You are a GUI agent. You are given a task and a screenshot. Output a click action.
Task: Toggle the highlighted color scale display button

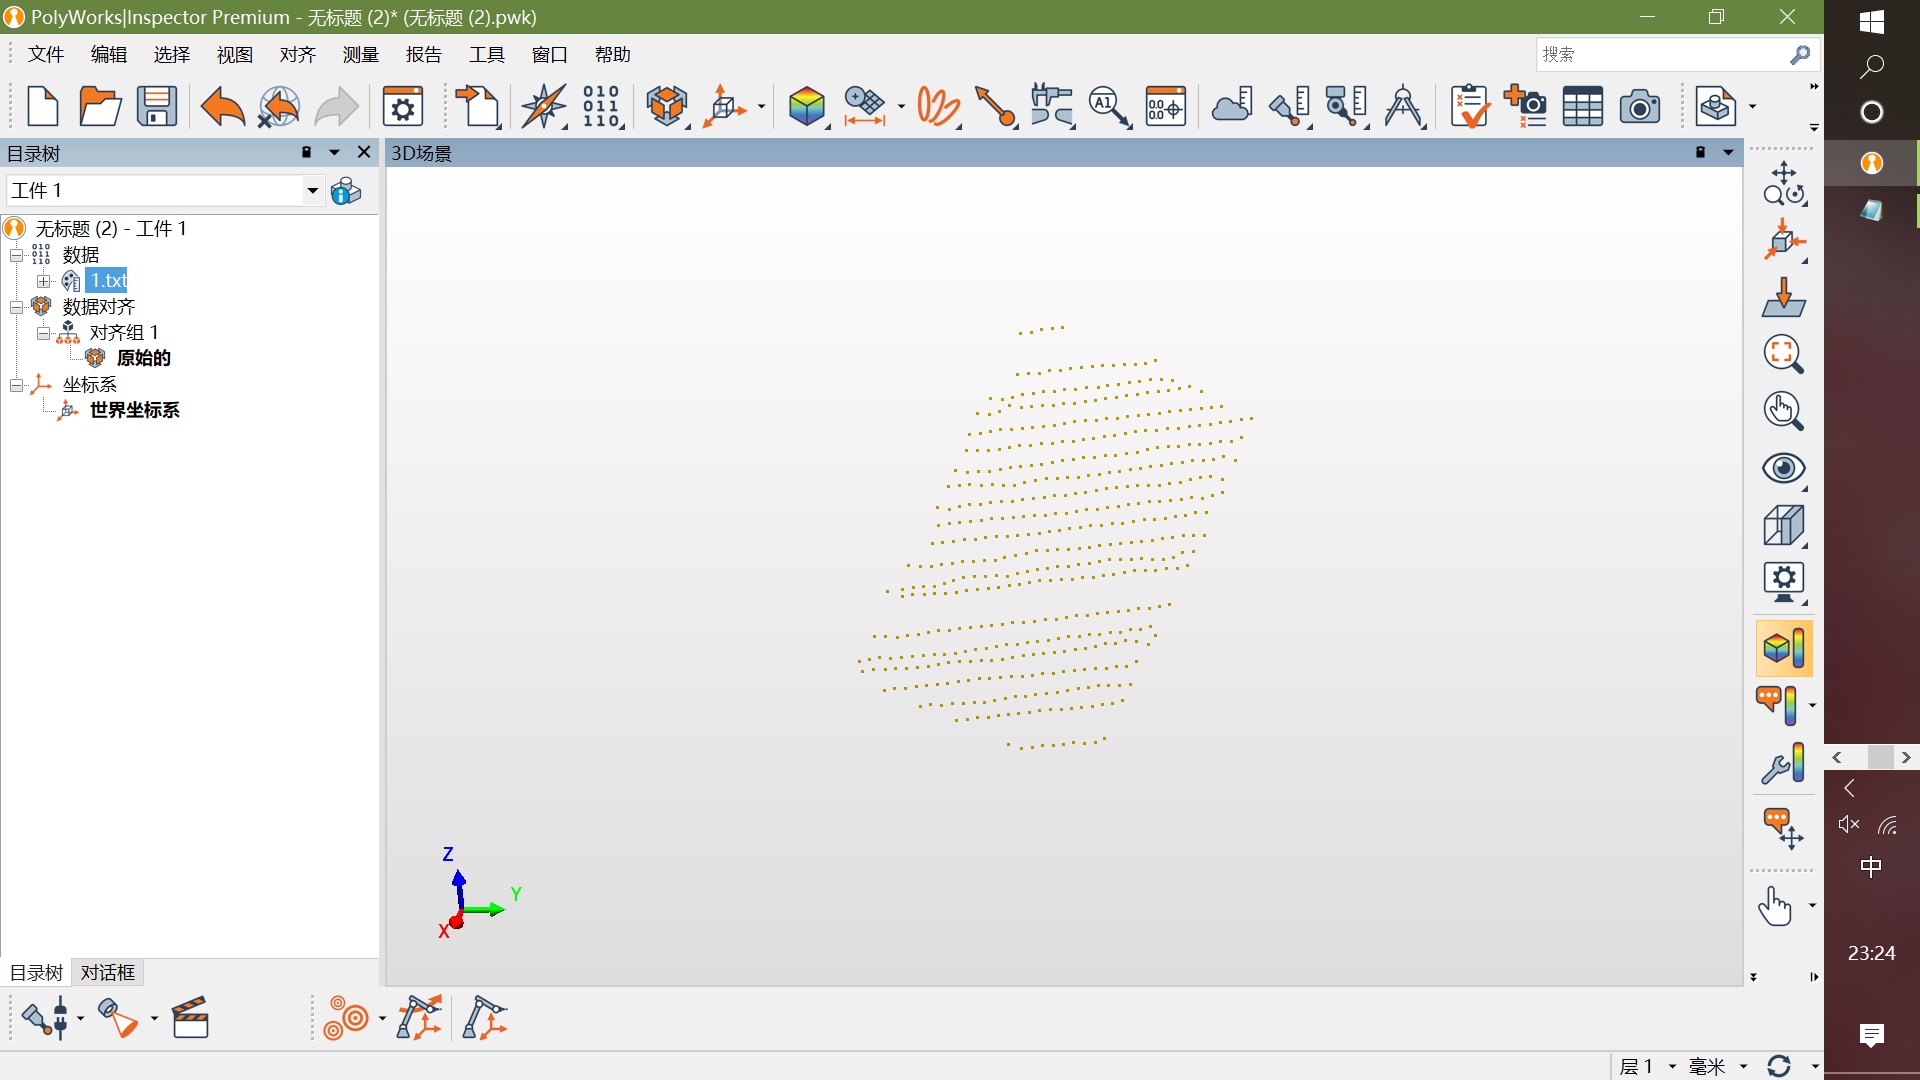pyautogui.click(x=1784, y=648)
